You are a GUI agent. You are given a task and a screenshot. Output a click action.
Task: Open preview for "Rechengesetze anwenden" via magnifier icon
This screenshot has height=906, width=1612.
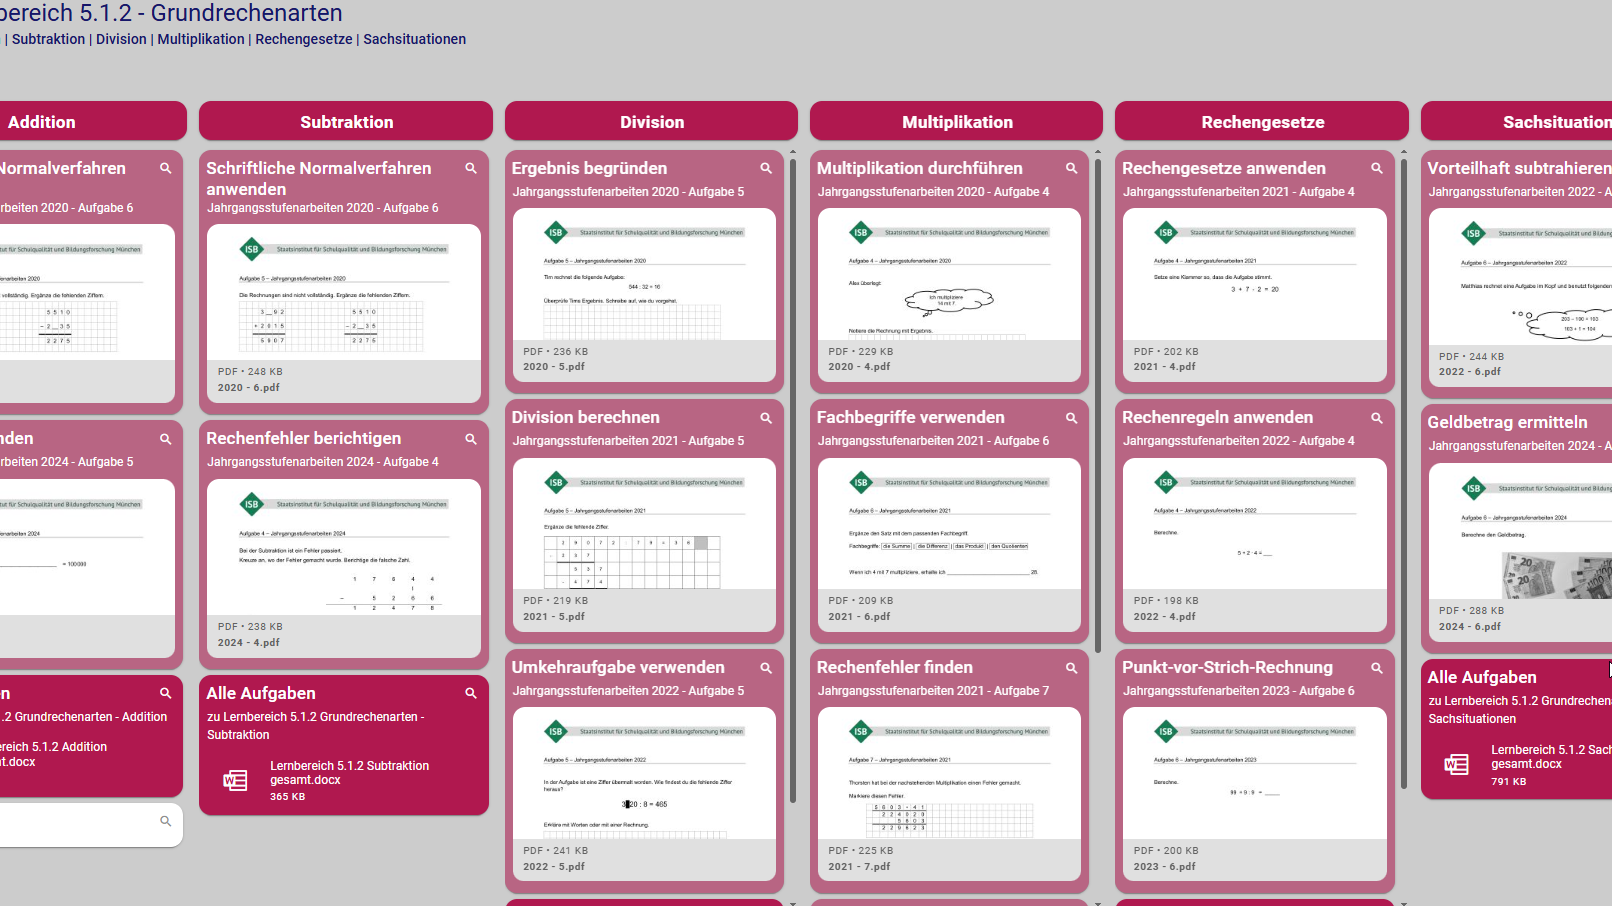pos(1377,168)
